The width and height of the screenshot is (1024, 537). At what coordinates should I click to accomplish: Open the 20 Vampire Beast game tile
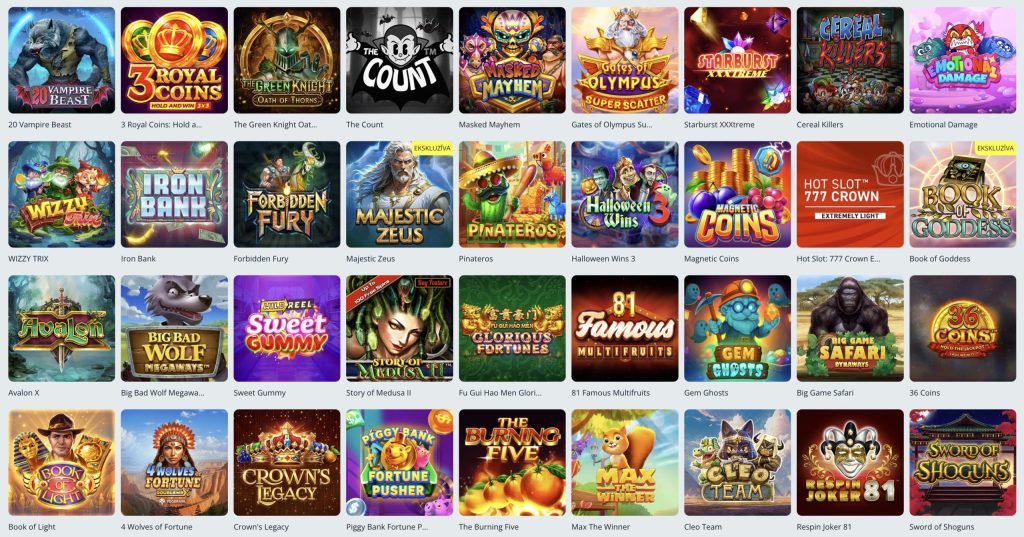(61, 60)
